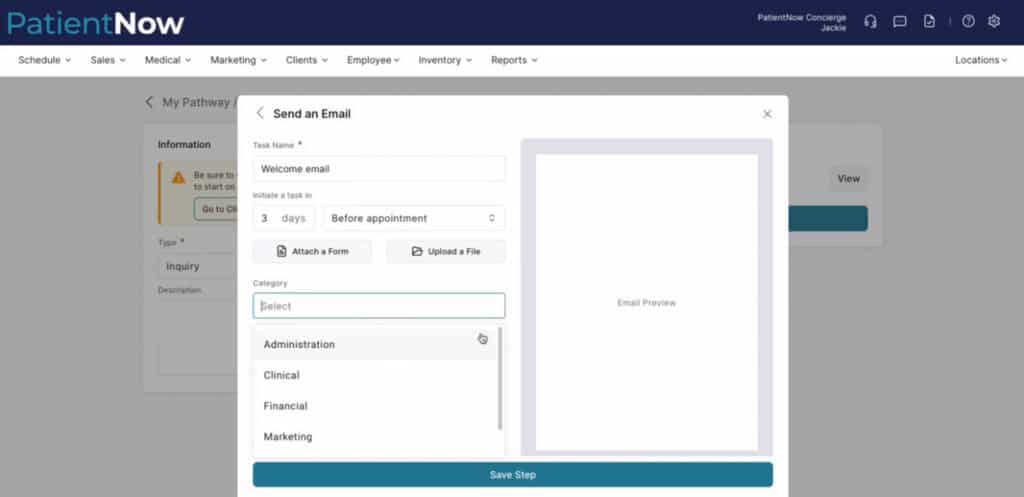
Task: Open the settings gear icon
Action: pyautogui.click(x=994, y=21)
